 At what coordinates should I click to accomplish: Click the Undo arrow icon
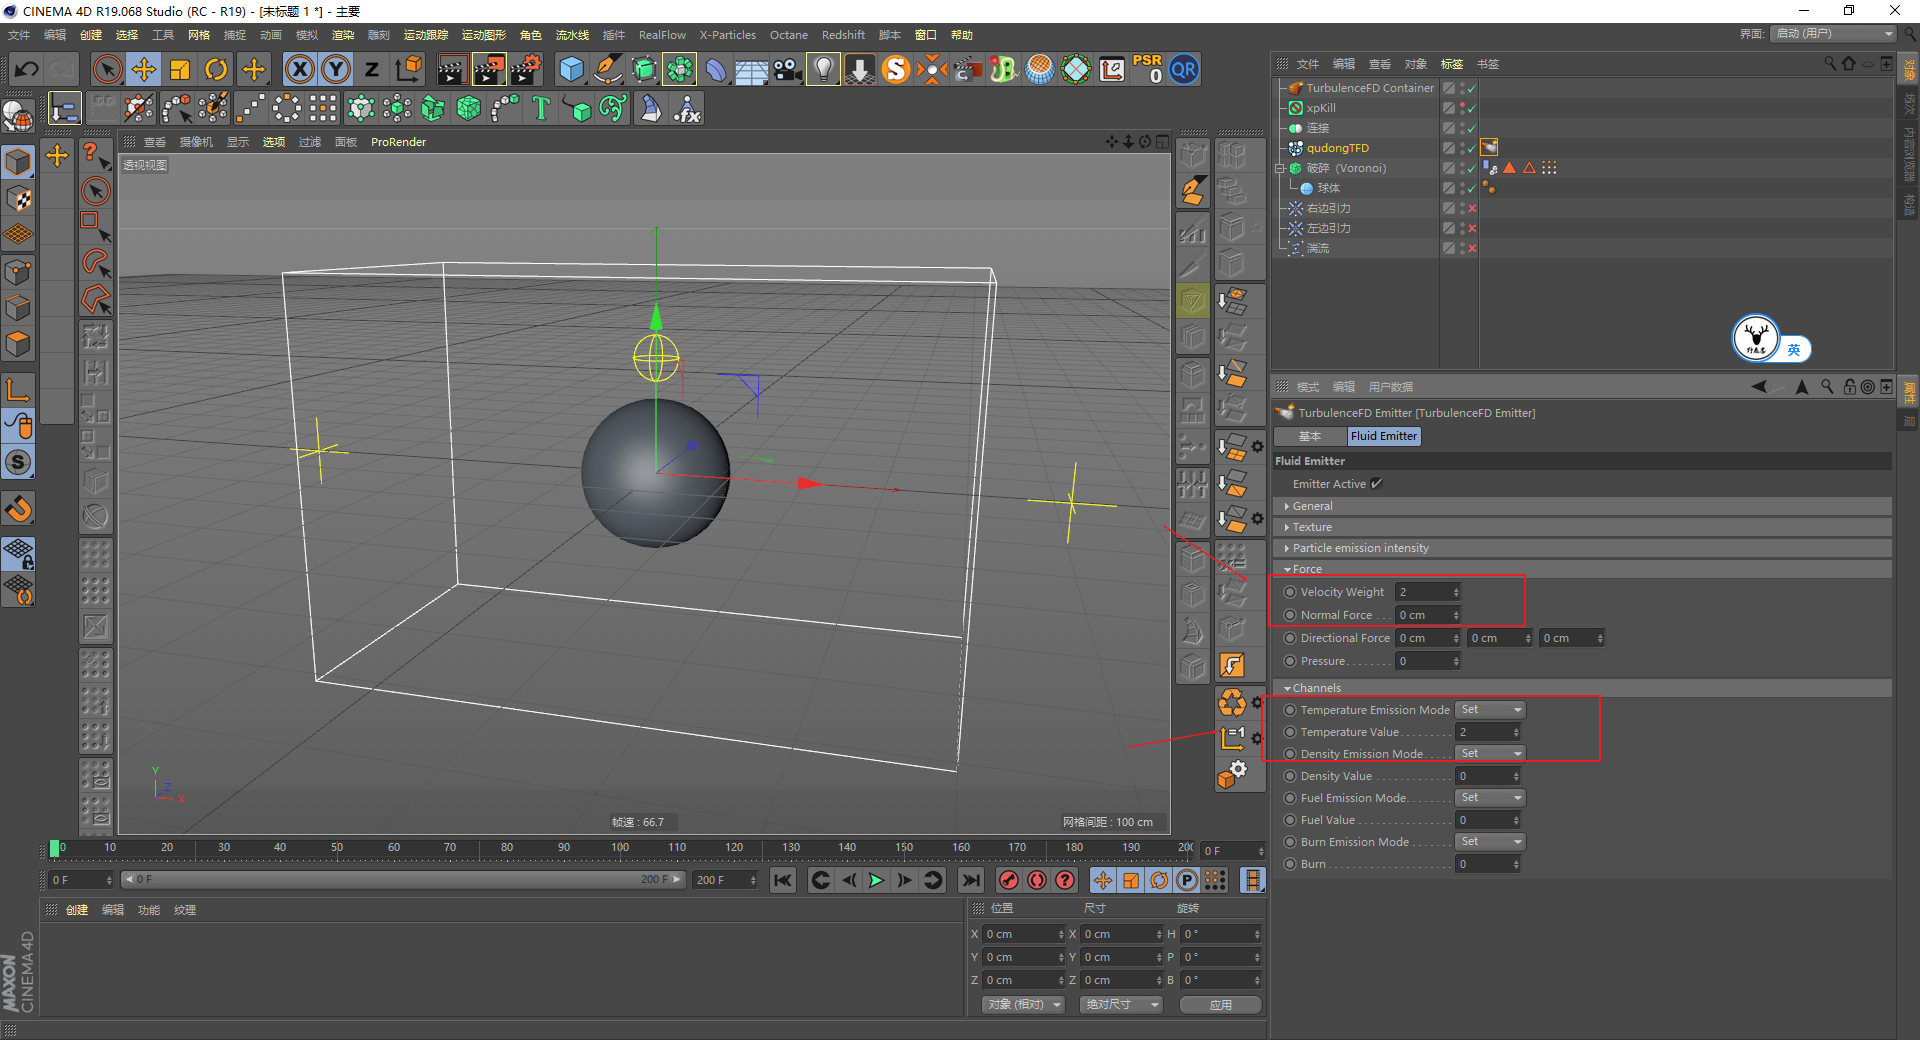pos(27,69)
